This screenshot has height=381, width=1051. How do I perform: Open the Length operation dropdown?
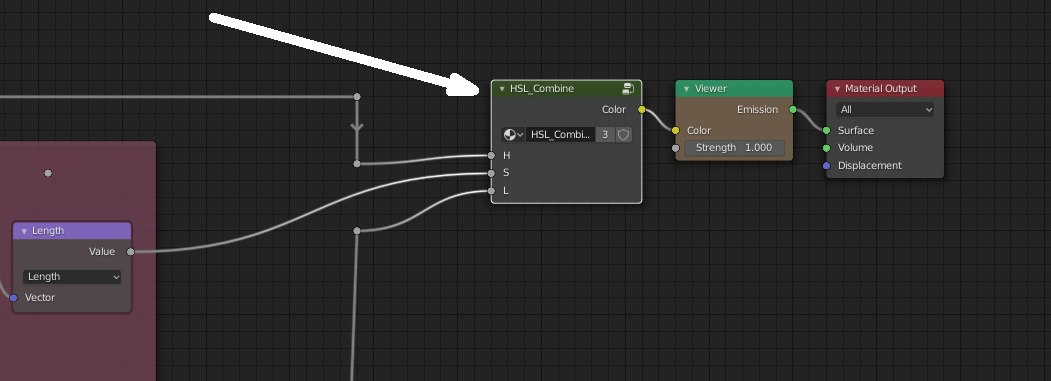pos(72,276)
